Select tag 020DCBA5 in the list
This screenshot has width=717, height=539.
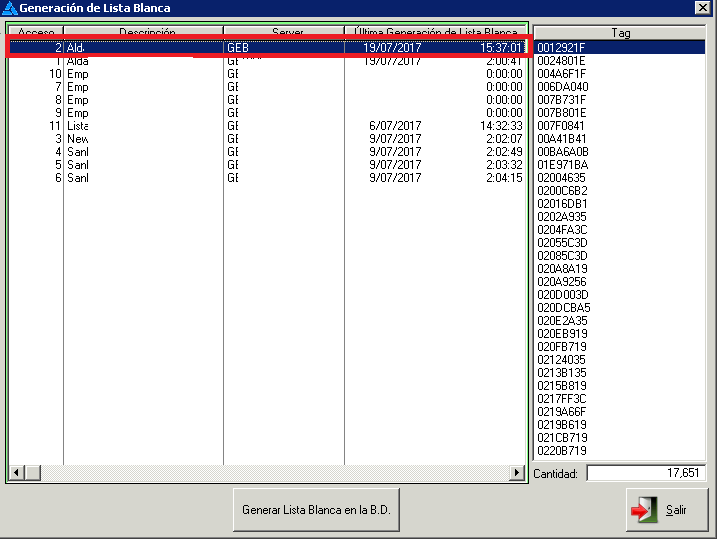click(x=563, y=308)
